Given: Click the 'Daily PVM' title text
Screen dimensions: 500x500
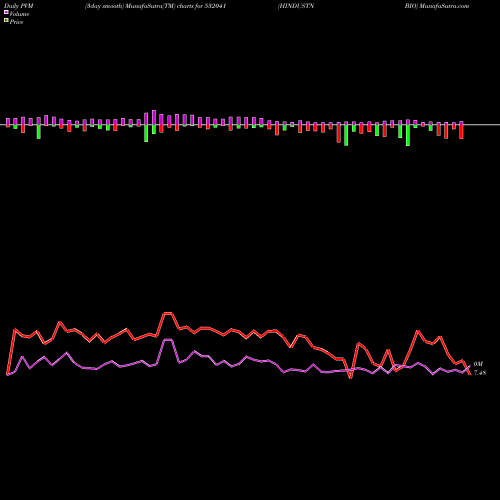Looking at the screenshot, I should click(19, 6).
